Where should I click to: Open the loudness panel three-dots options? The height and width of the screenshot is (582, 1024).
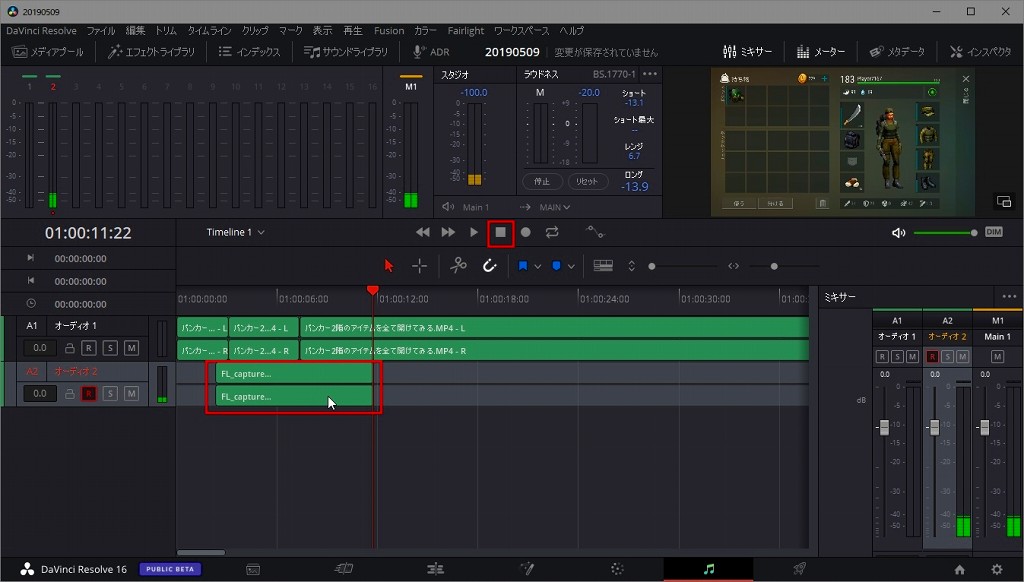click(x=650, y=74)
